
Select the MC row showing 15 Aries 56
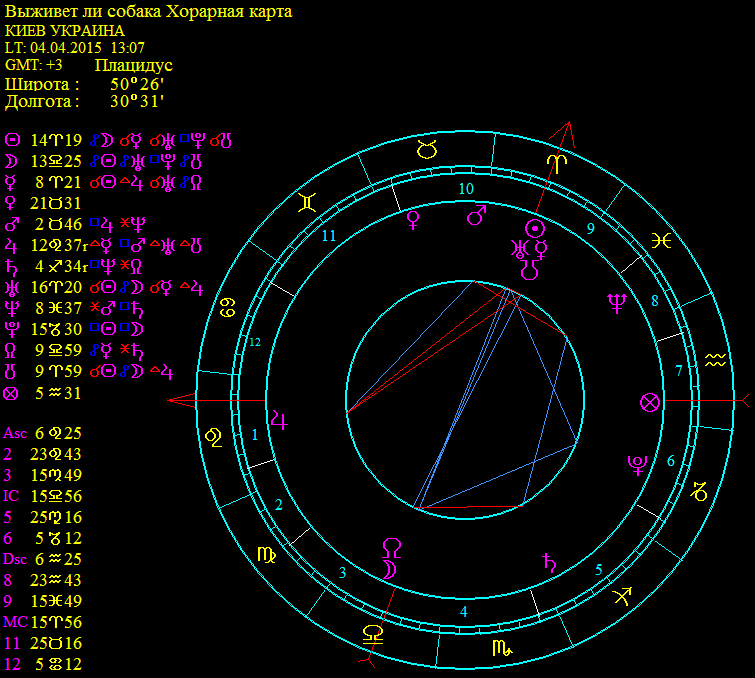coord(43,622)
